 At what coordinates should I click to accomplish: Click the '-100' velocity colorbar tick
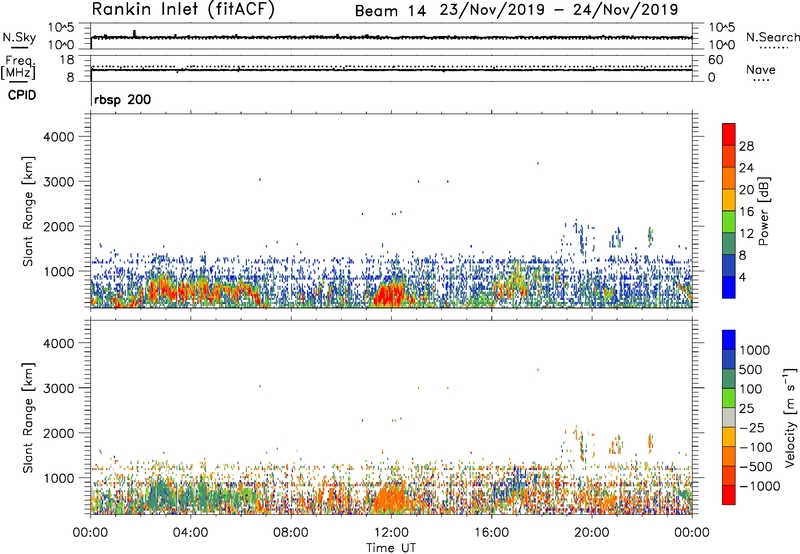click(x=756, y=447)
